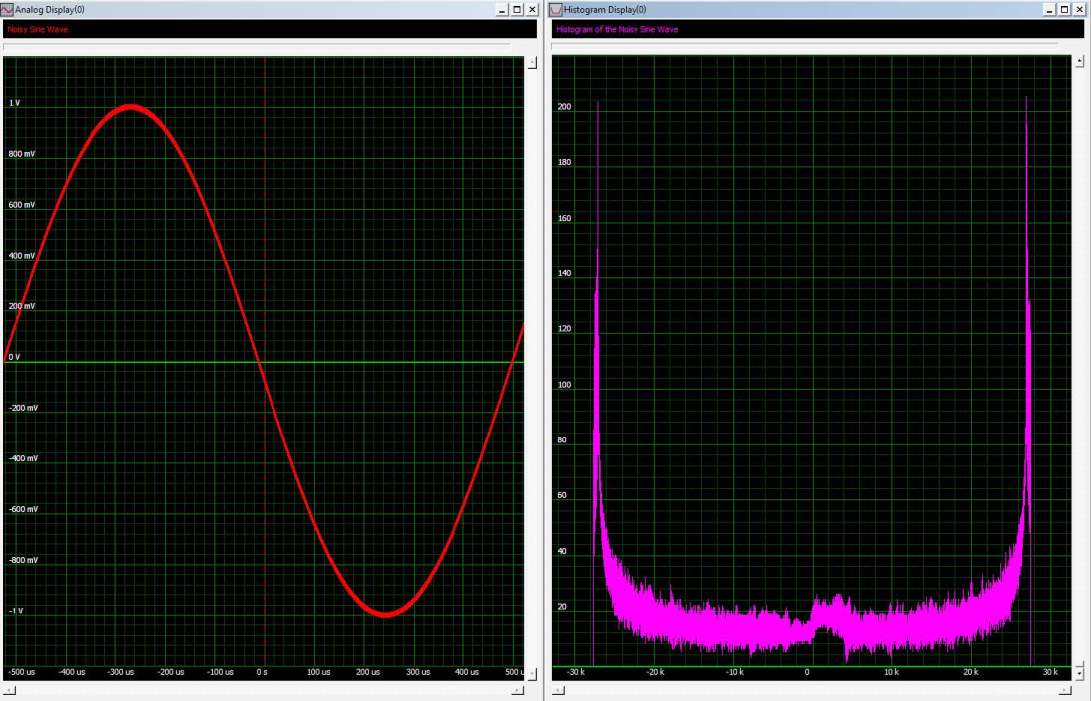Screen dimensions: 1091x701
Task: Maximize the Analog Display window
Action: (517, 9)
